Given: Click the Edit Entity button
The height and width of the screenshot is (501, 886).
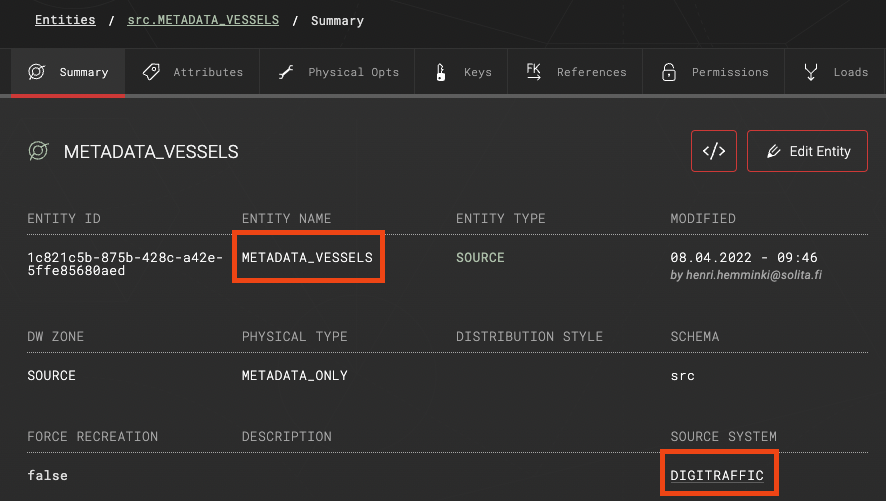Looking at the screenshot, I should click(807, 151).
